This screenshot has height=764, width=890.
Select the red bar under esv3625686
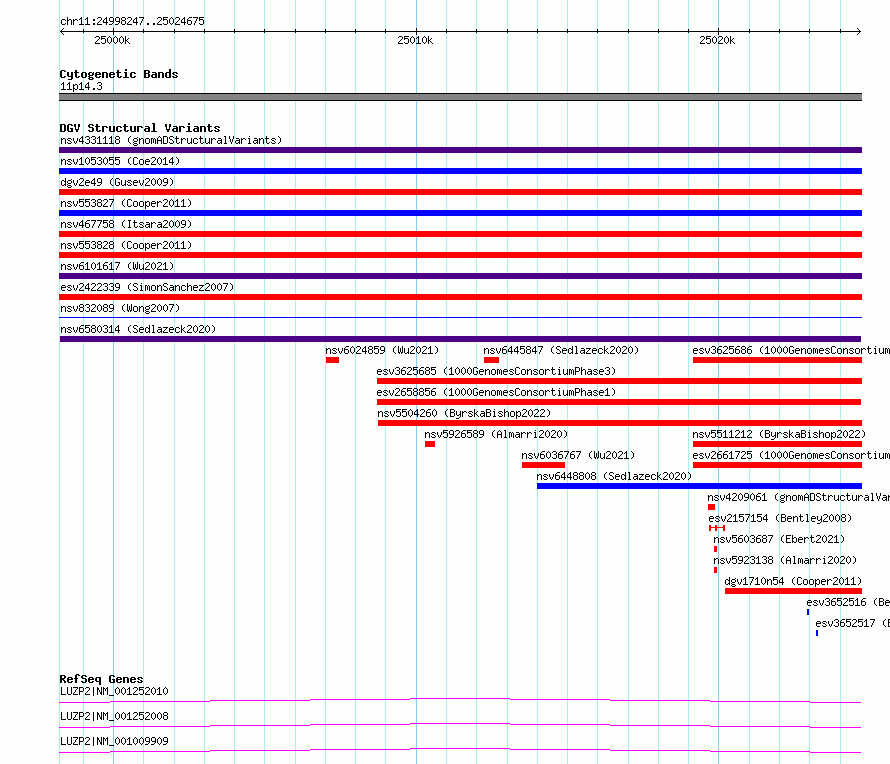click(x=778, y=360)
